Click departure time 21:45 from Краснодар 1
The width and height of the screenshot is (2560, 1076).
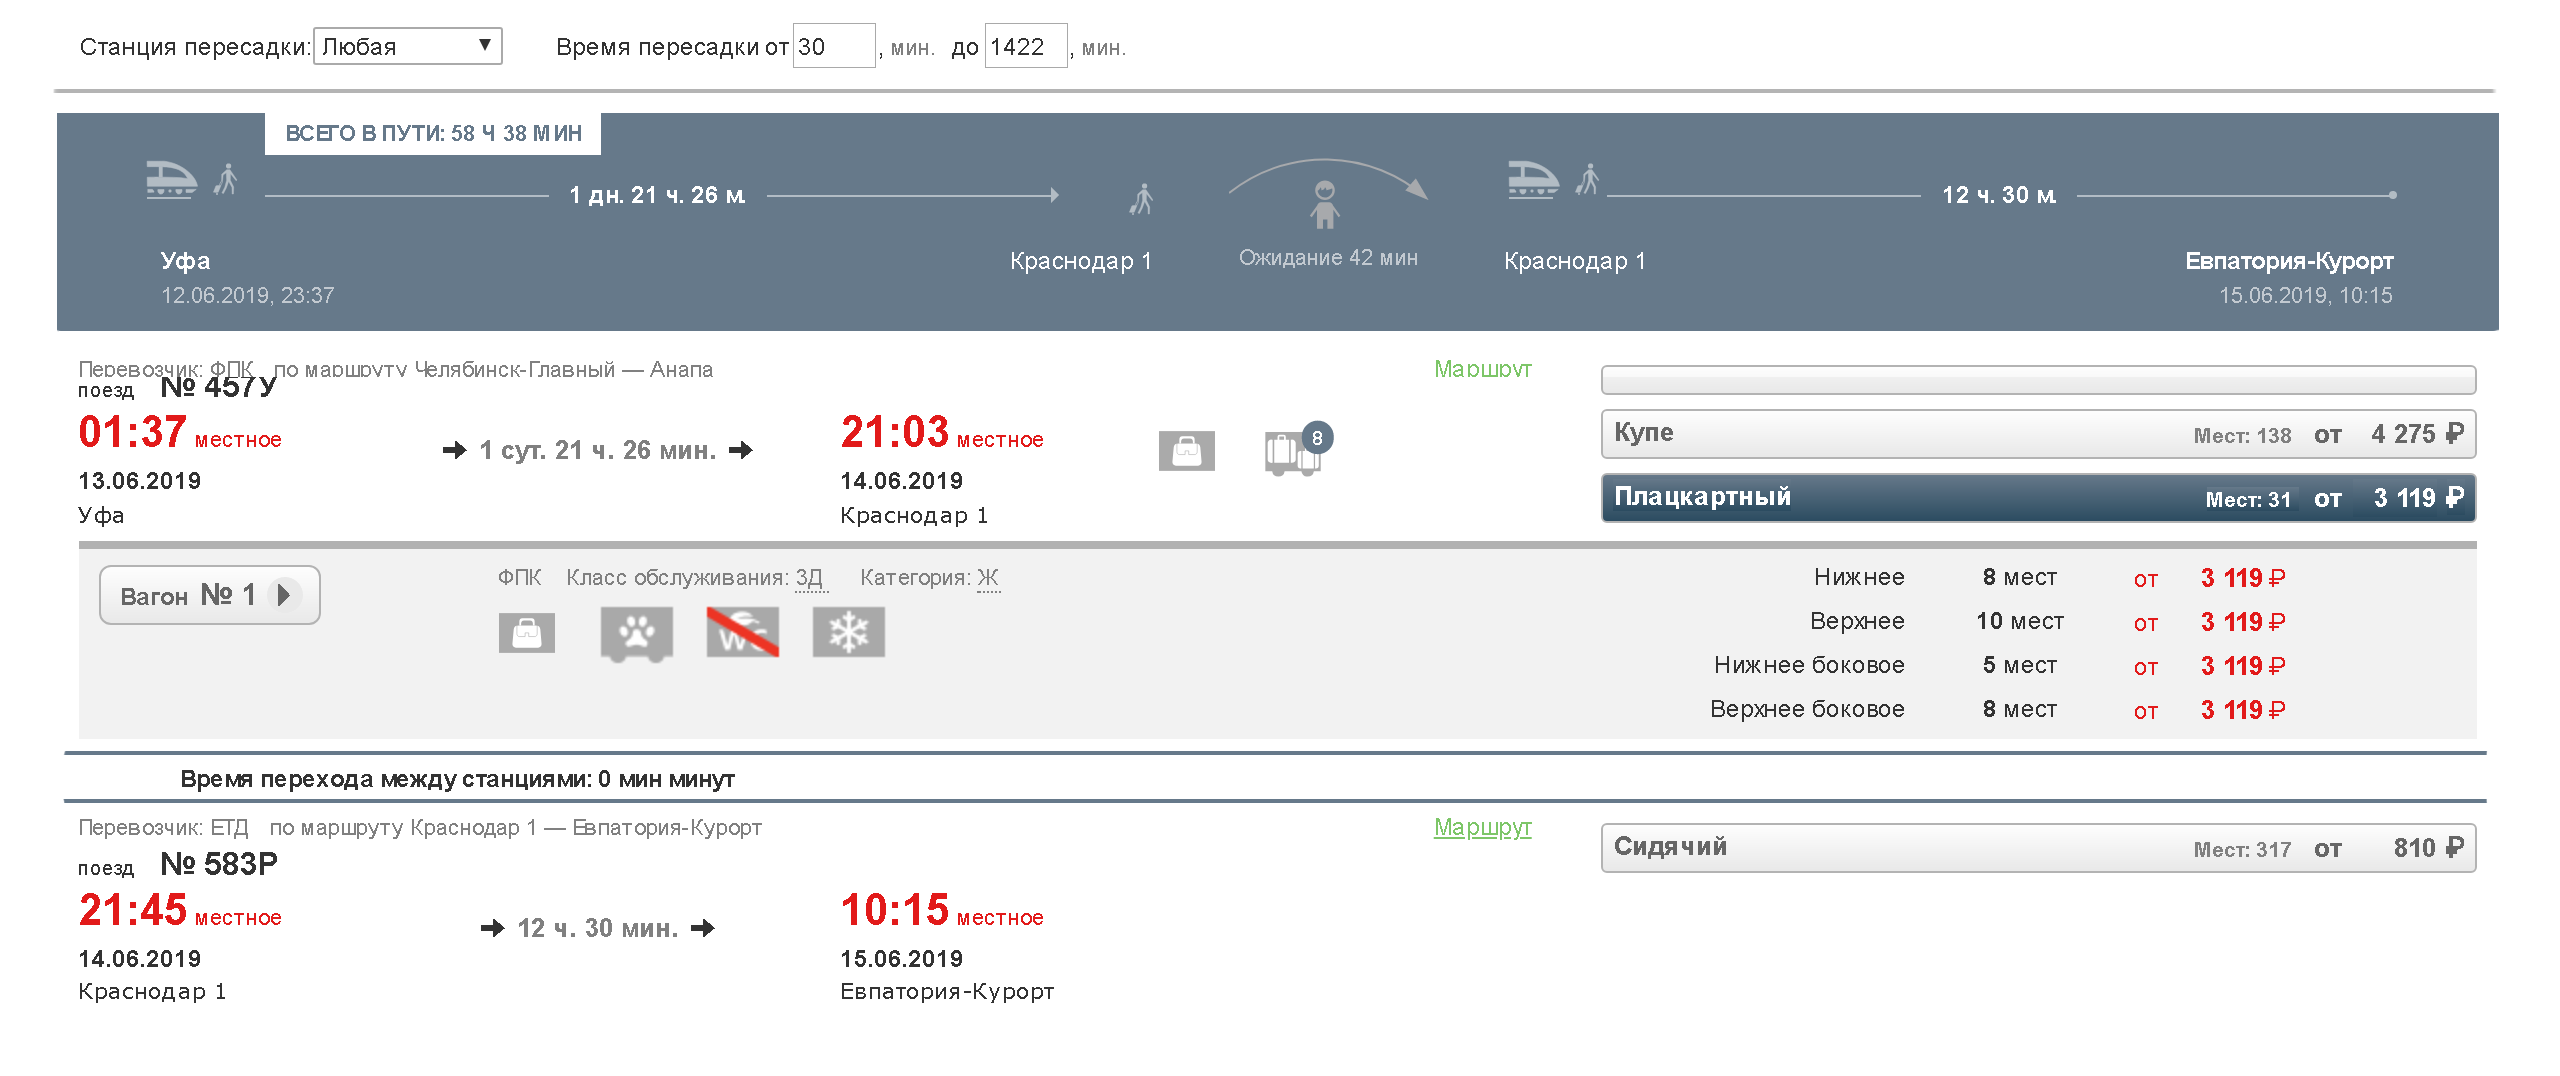click(x=132, y=910)
